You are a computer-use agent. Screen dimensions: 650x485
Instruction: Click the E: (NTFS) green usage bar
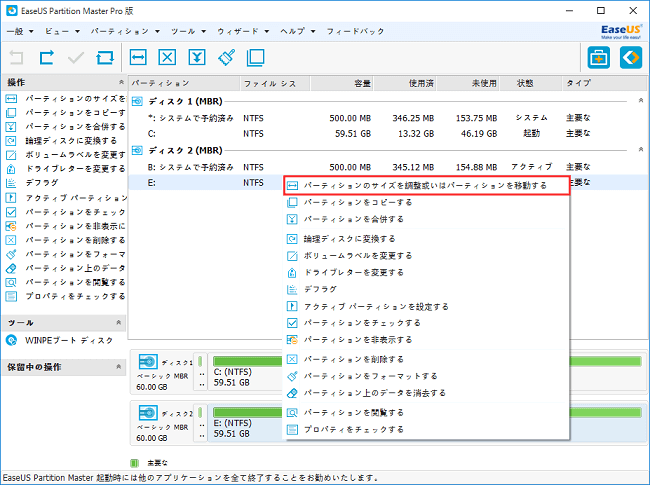tap(247, 412)
